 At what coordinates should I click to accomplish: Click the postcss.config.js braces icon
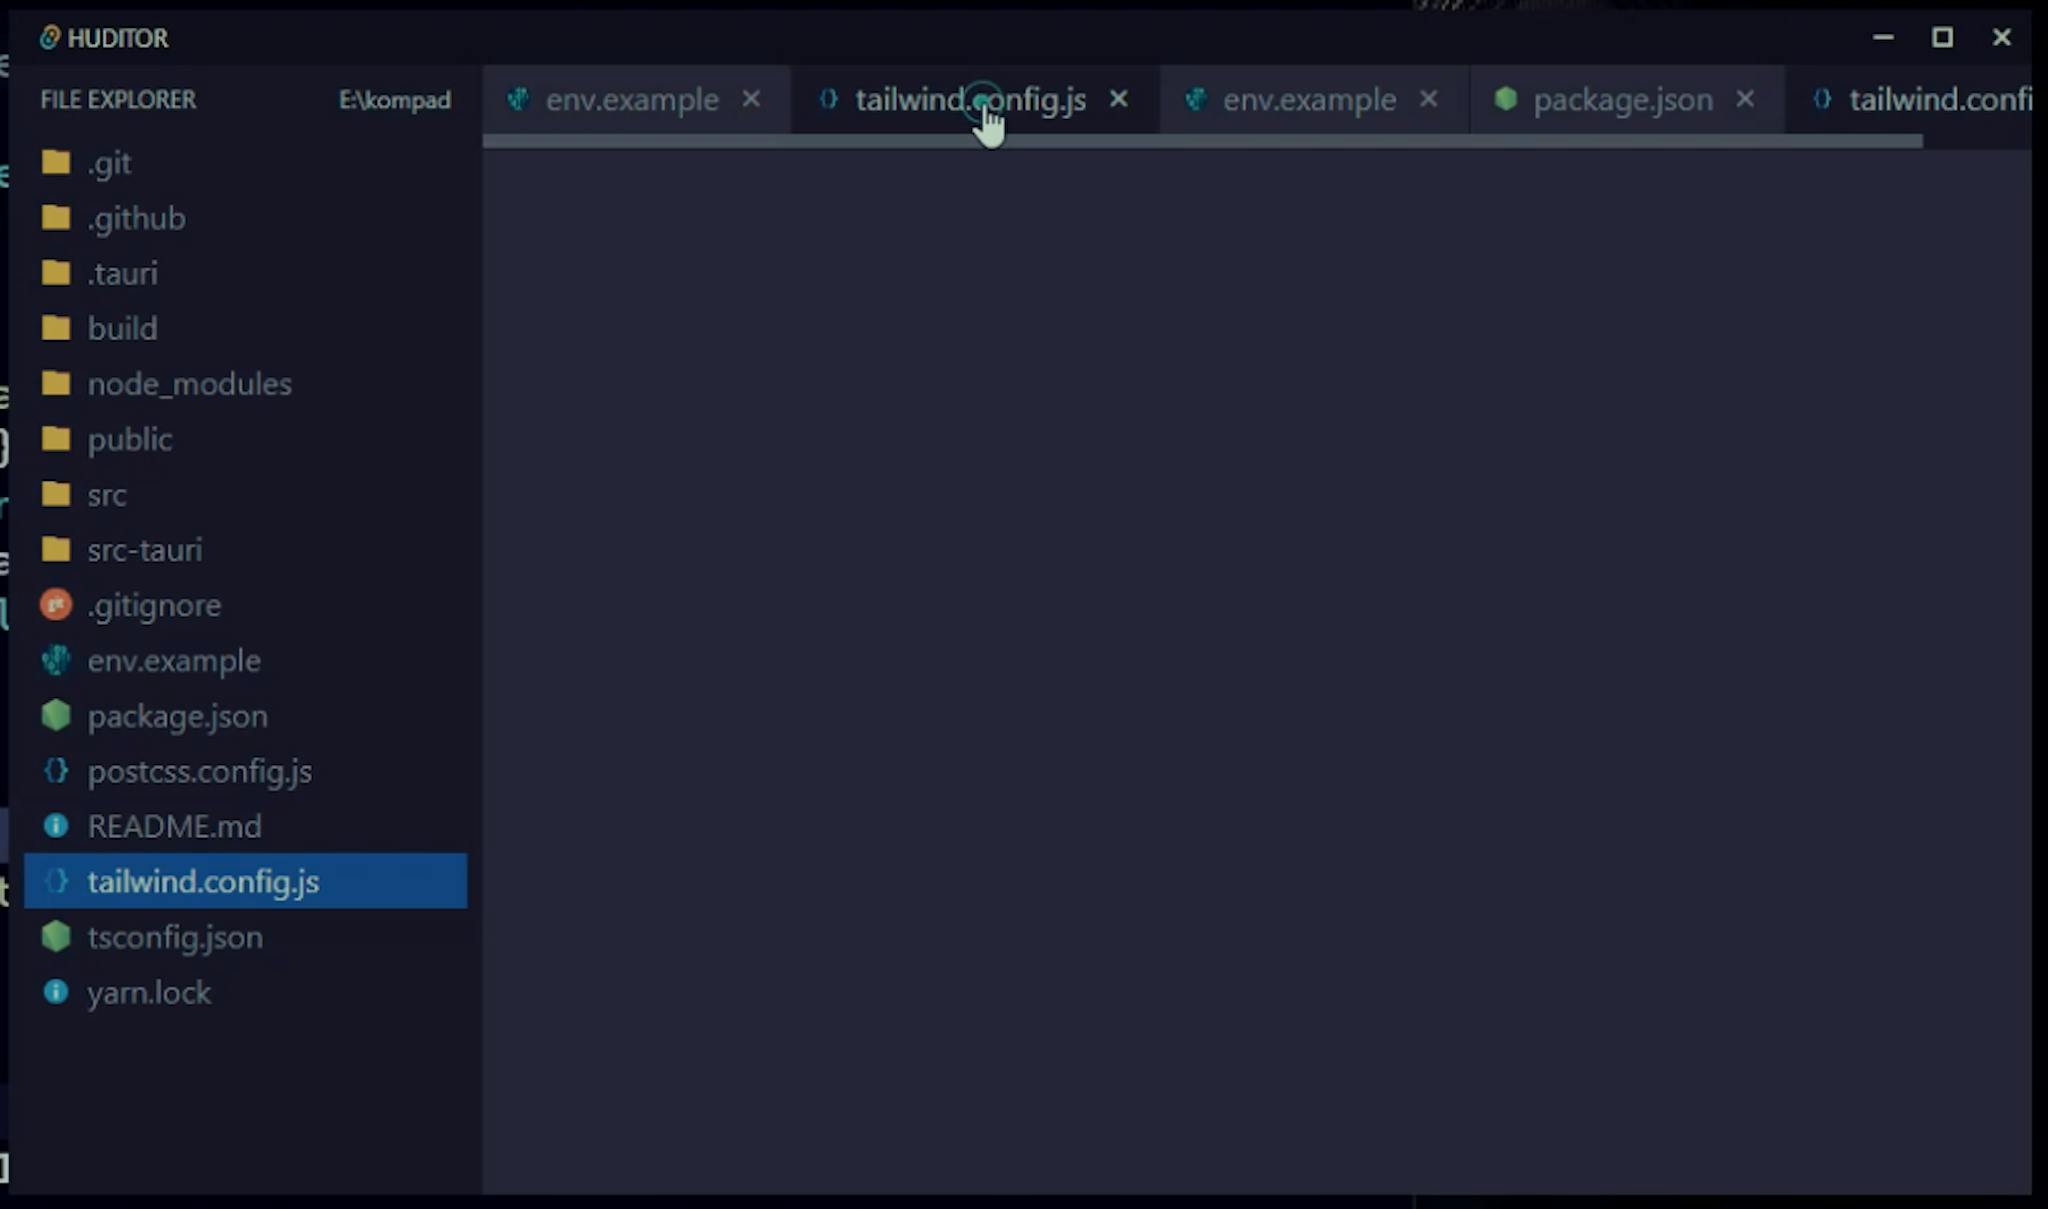pyautogui.click(x=56, y=771)
